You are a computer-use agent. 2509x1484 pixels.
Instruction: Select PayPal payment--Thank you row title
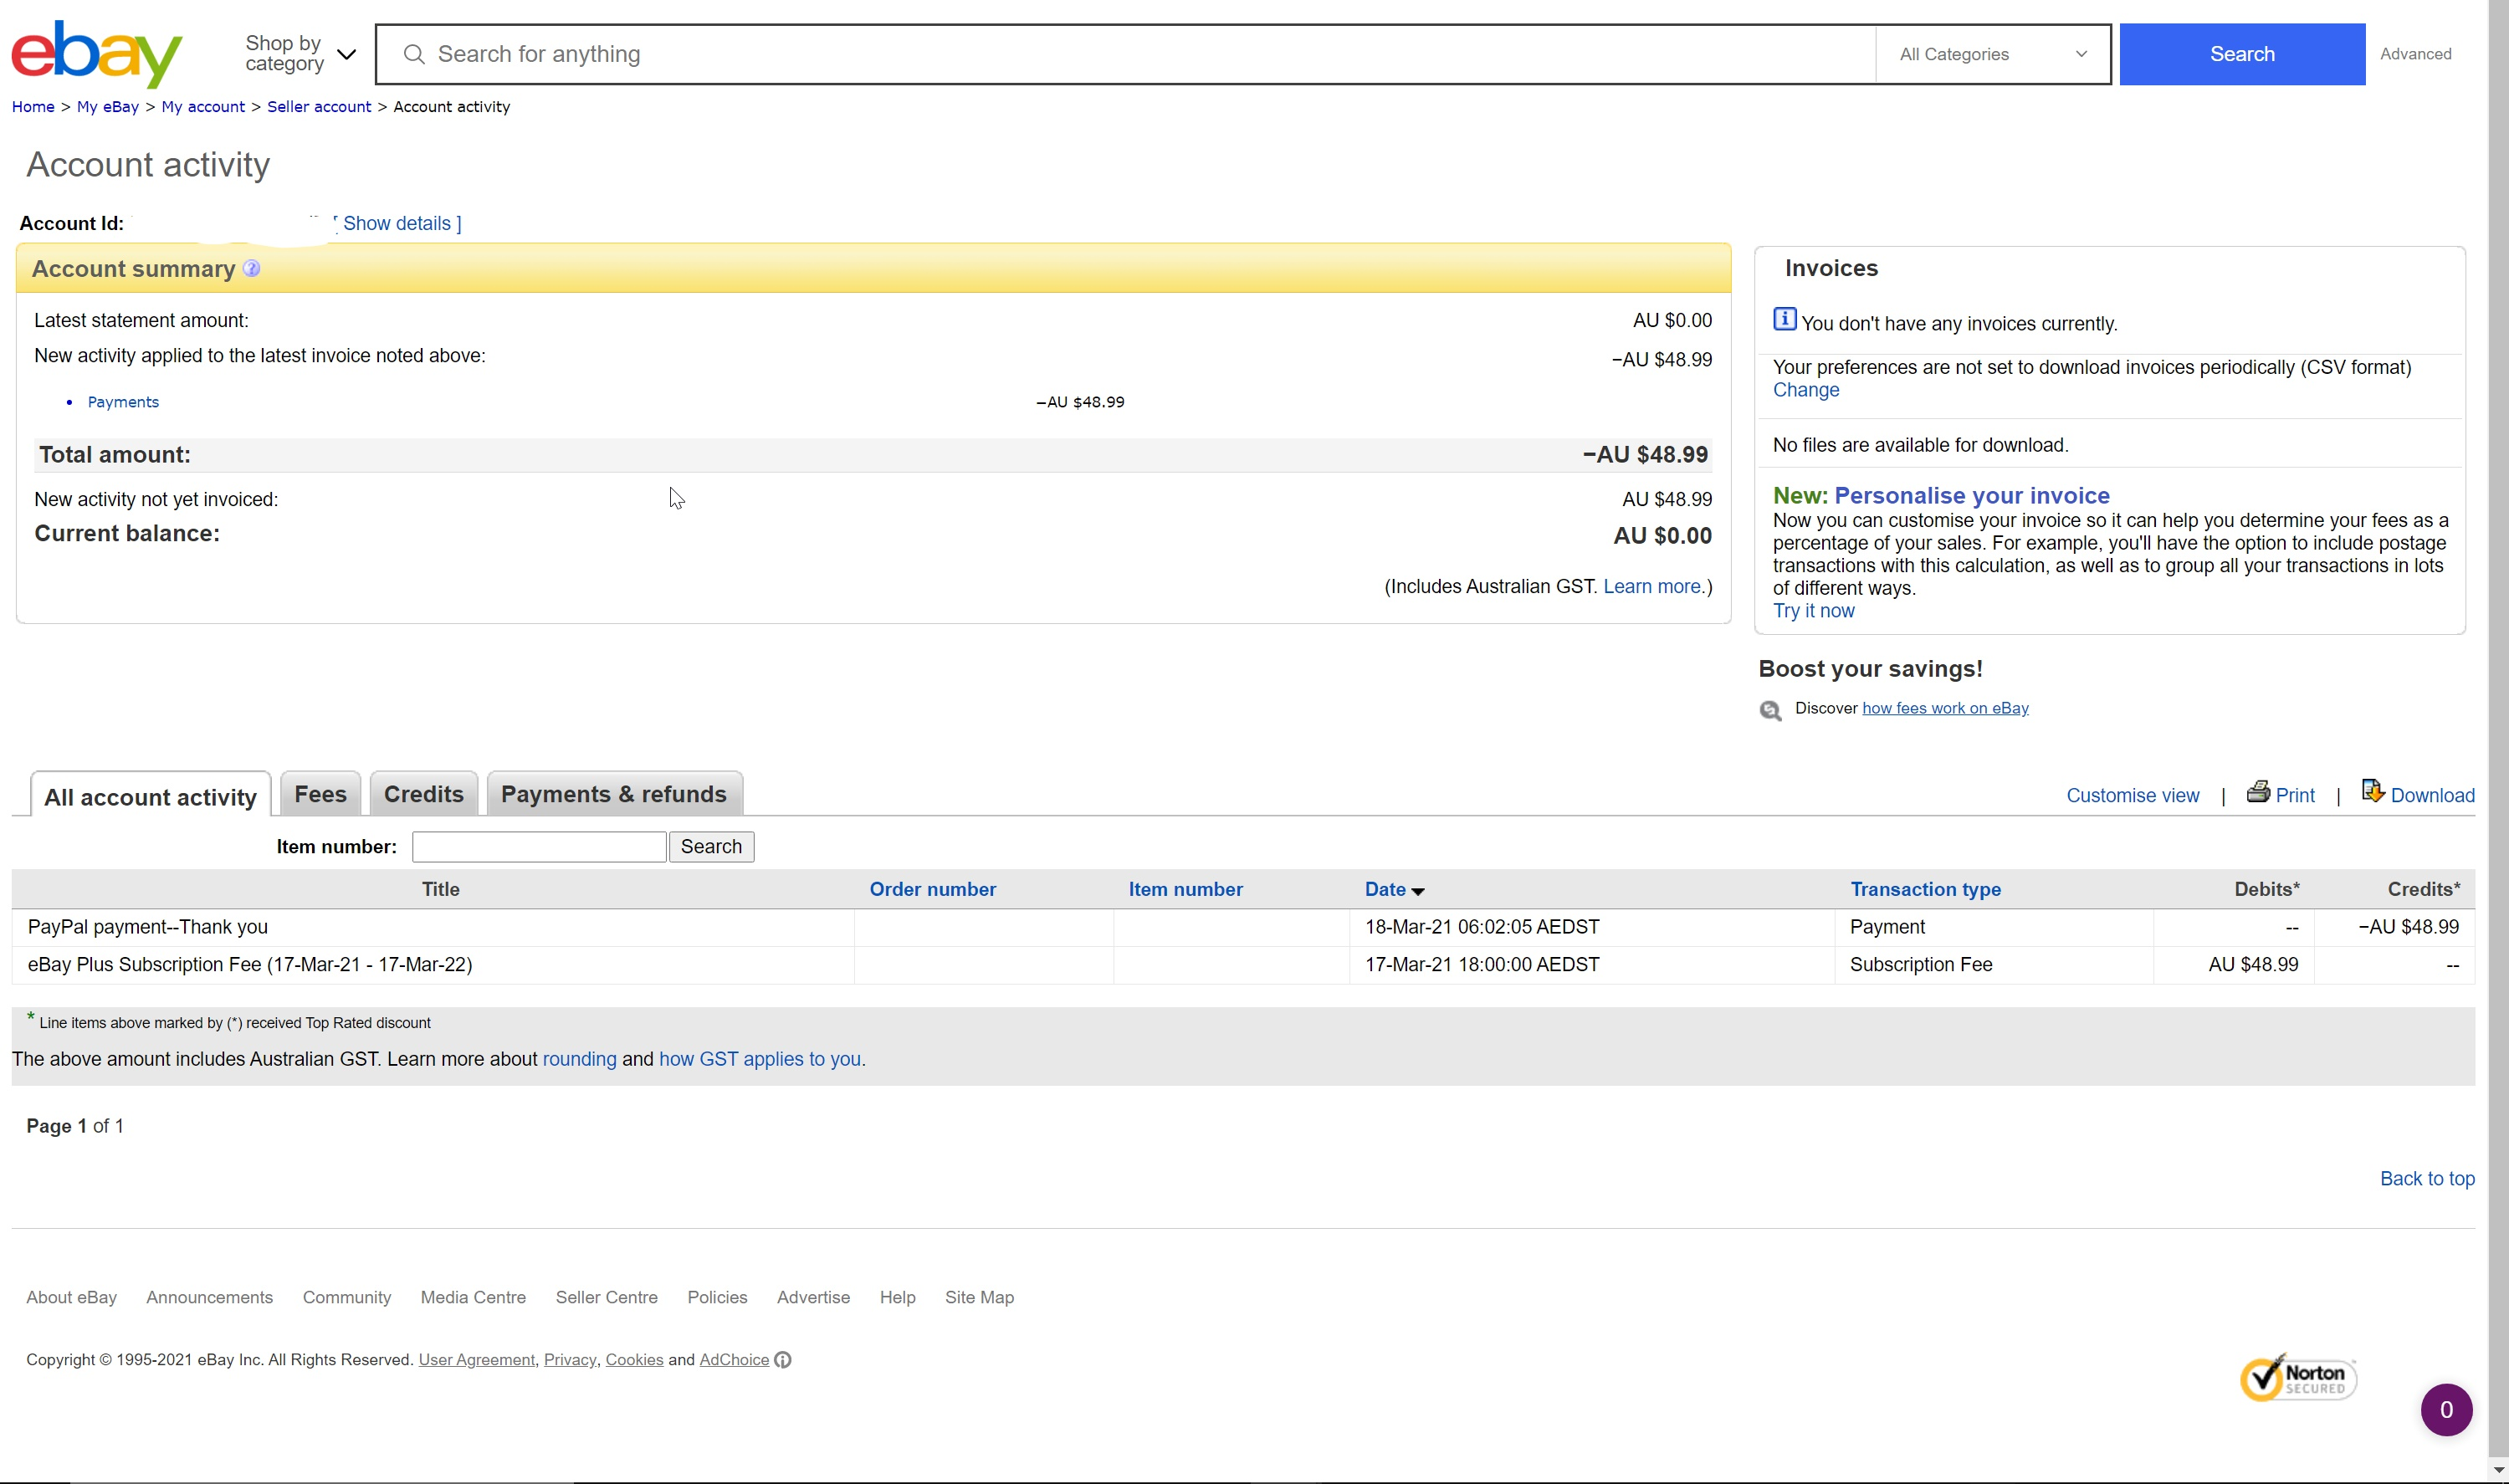(x=148, y=927)
